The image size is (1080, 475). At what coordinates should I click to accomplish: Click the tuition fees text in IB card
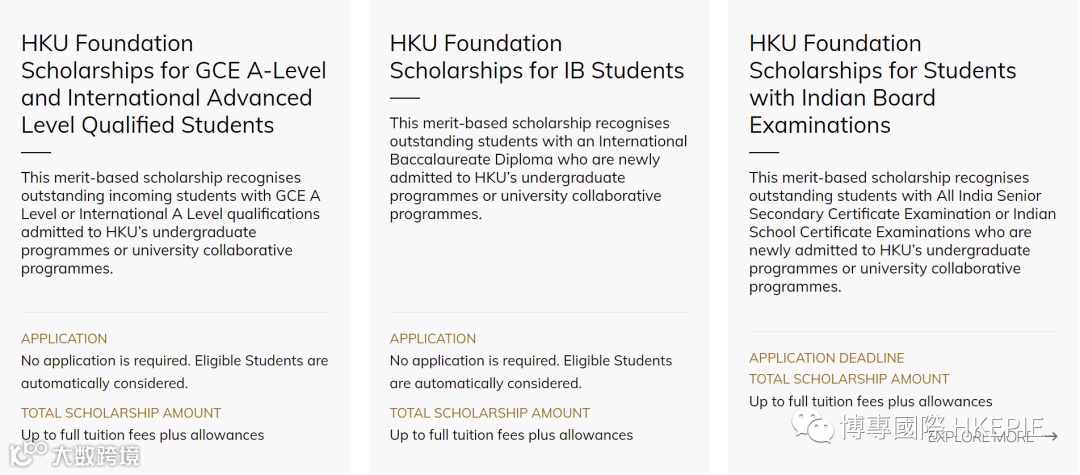511,435
